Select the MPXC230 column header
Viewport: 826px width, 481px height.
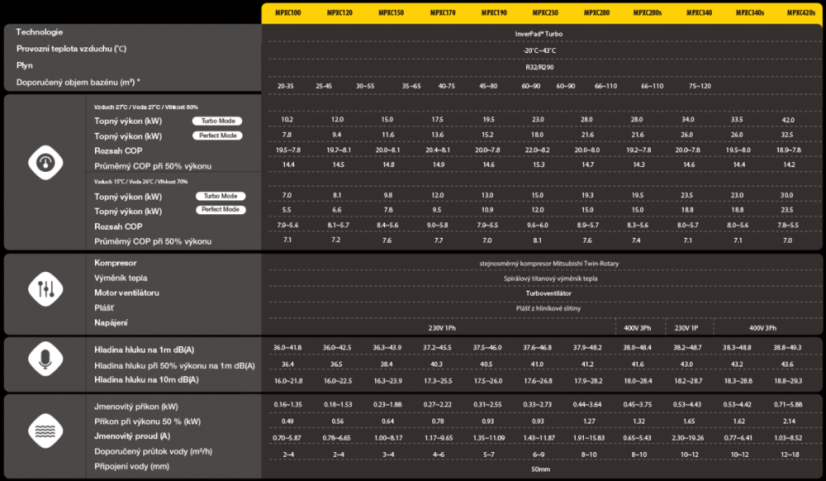point(545,13)
